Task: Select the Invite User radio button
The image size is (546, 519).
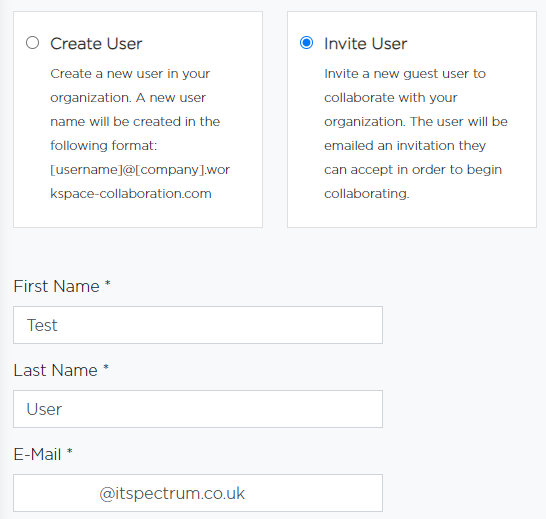Action: 306,43
